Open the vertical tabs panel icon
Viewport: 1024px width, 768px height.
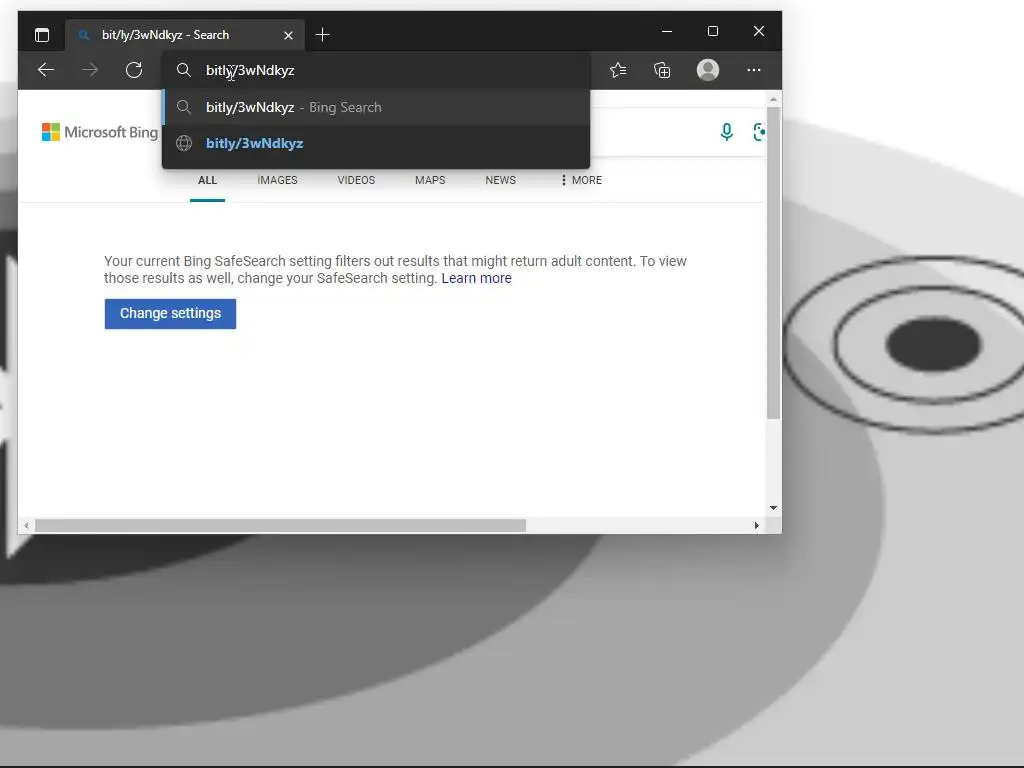click(x=42, y=35)
